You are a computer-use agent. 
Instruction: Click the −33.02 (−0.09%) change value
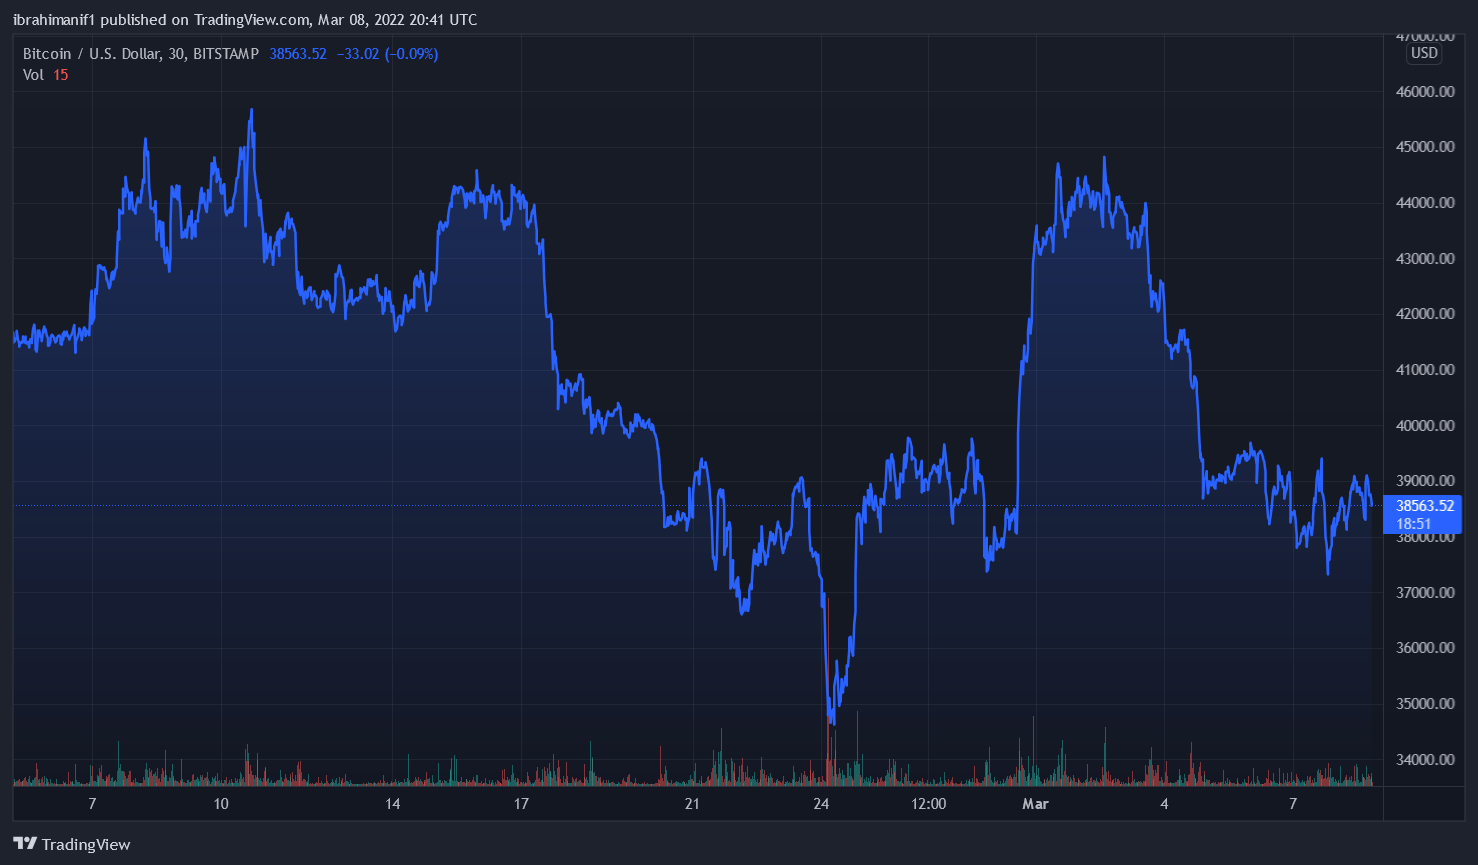point(386,54)
